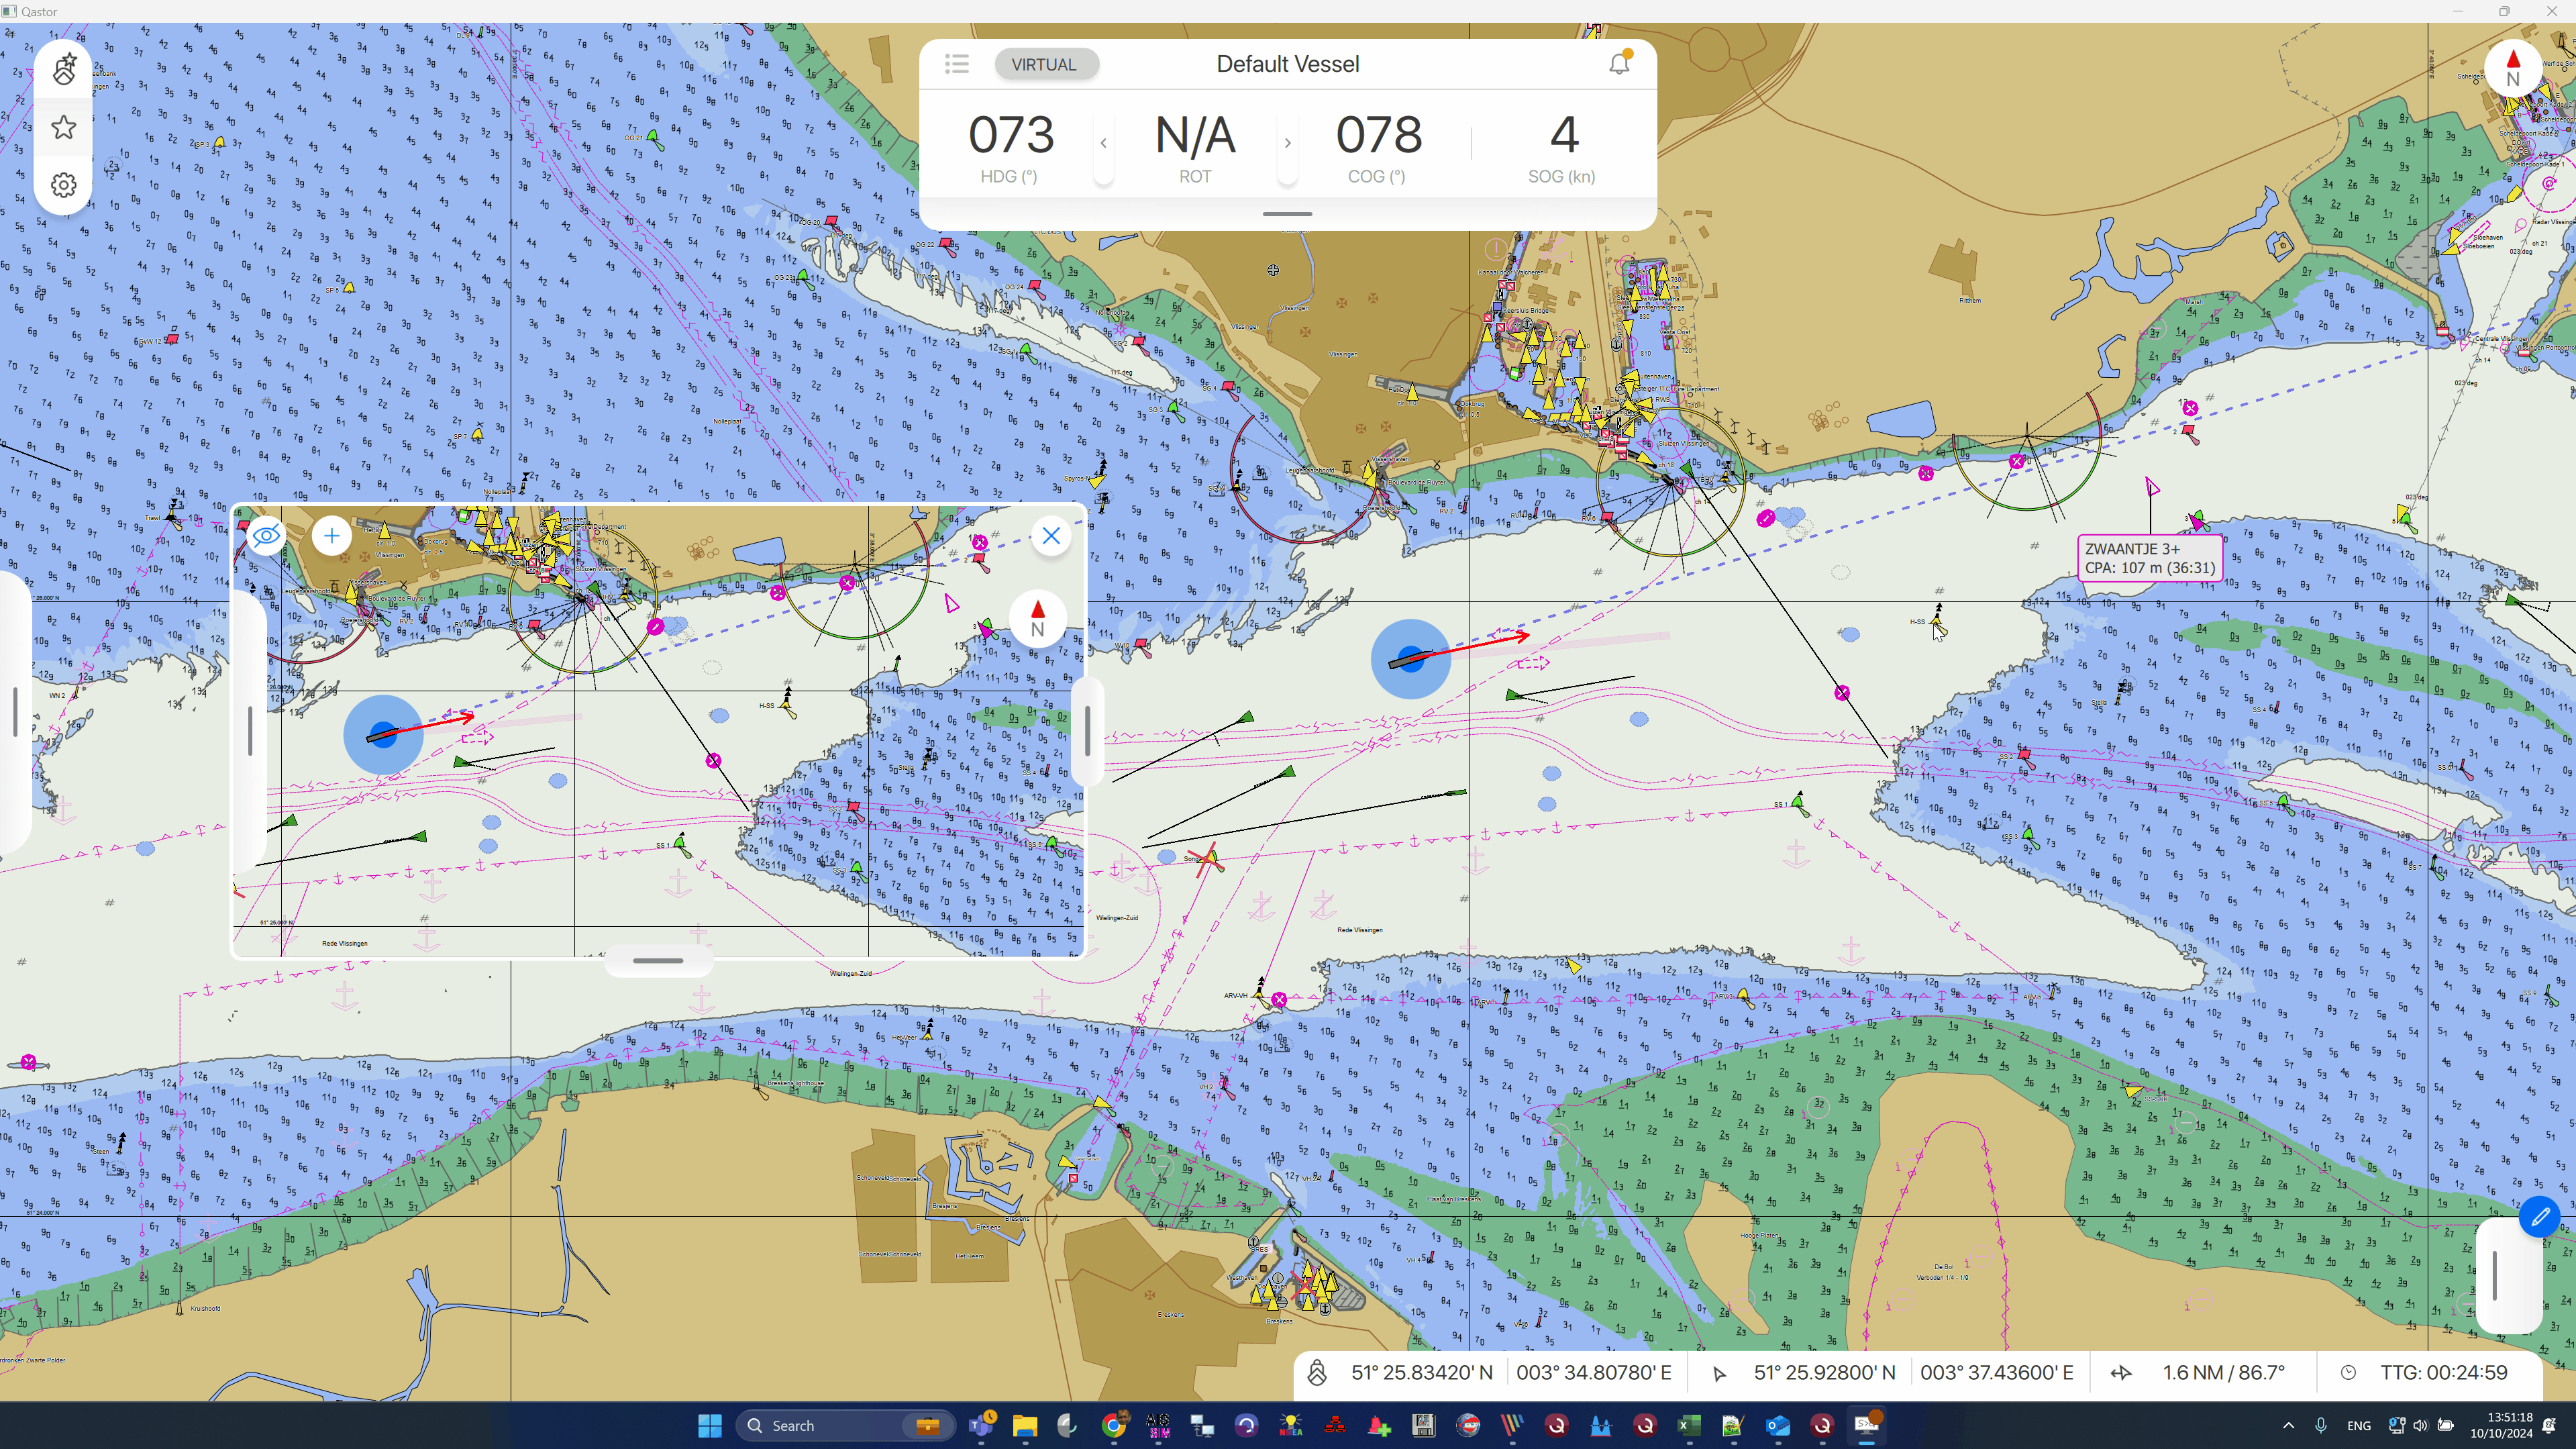Image resolution: width=2576 pixels, height=1449 pixels.
Task: Click the vessel tracking/favorites star icon
Action: 64,126
